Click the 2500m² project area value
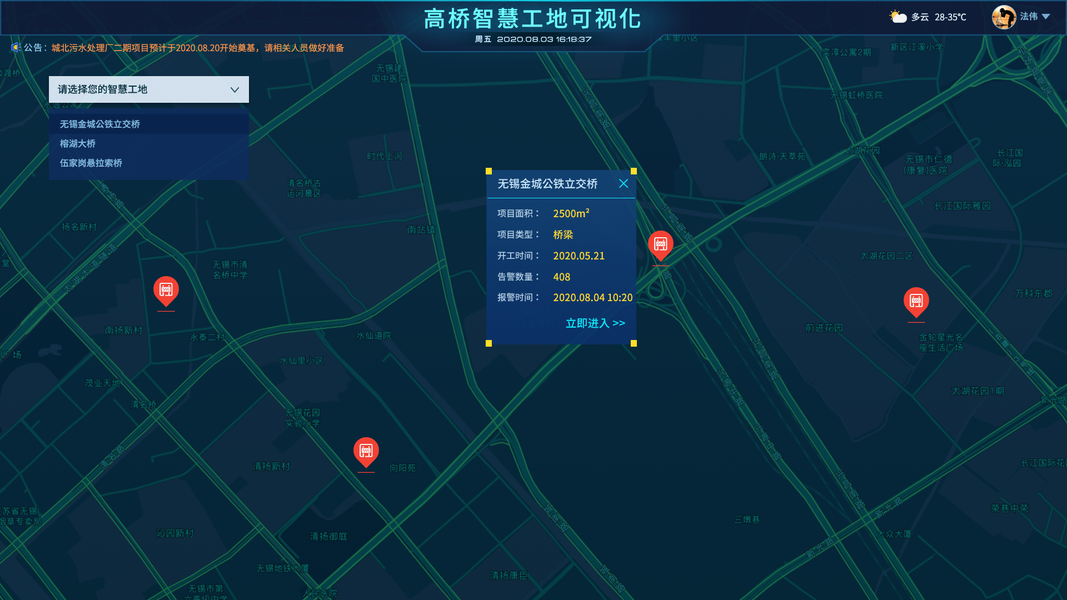The image size is (1067, 600). (571, 214)
